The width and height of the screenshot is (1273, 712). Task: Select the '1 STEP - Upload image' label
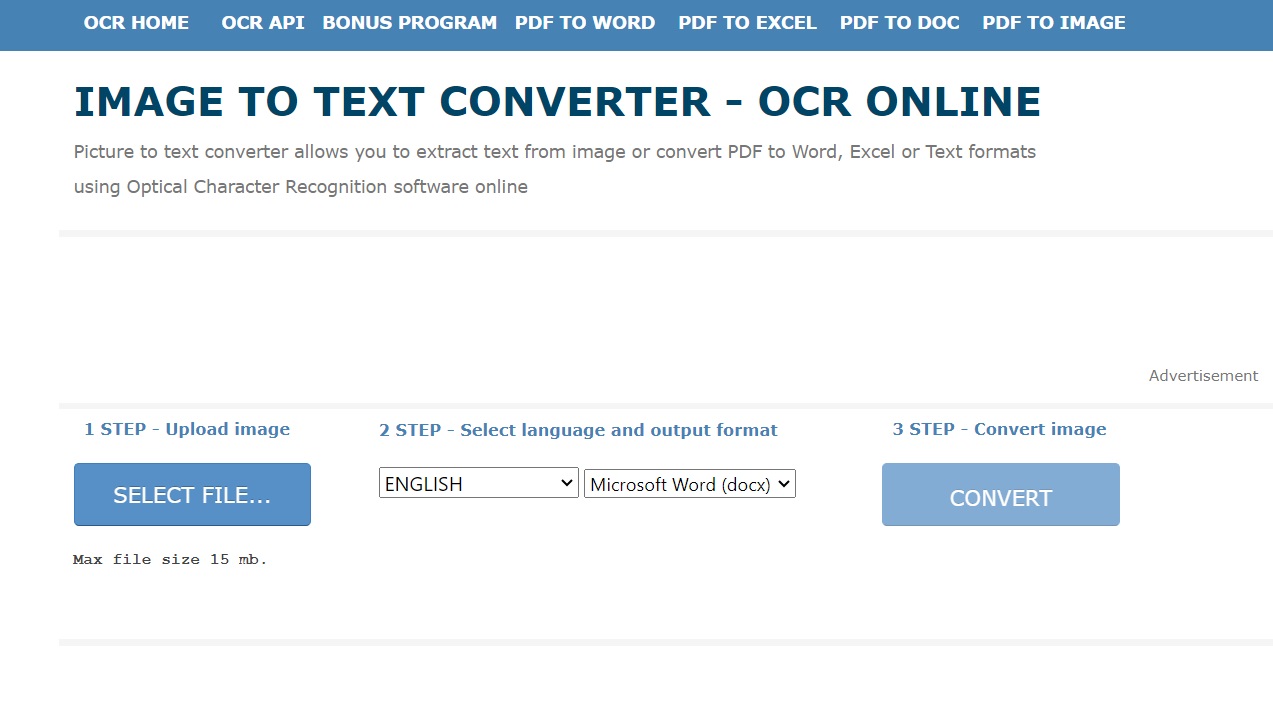pyautogui.click(x=187, y=429)
